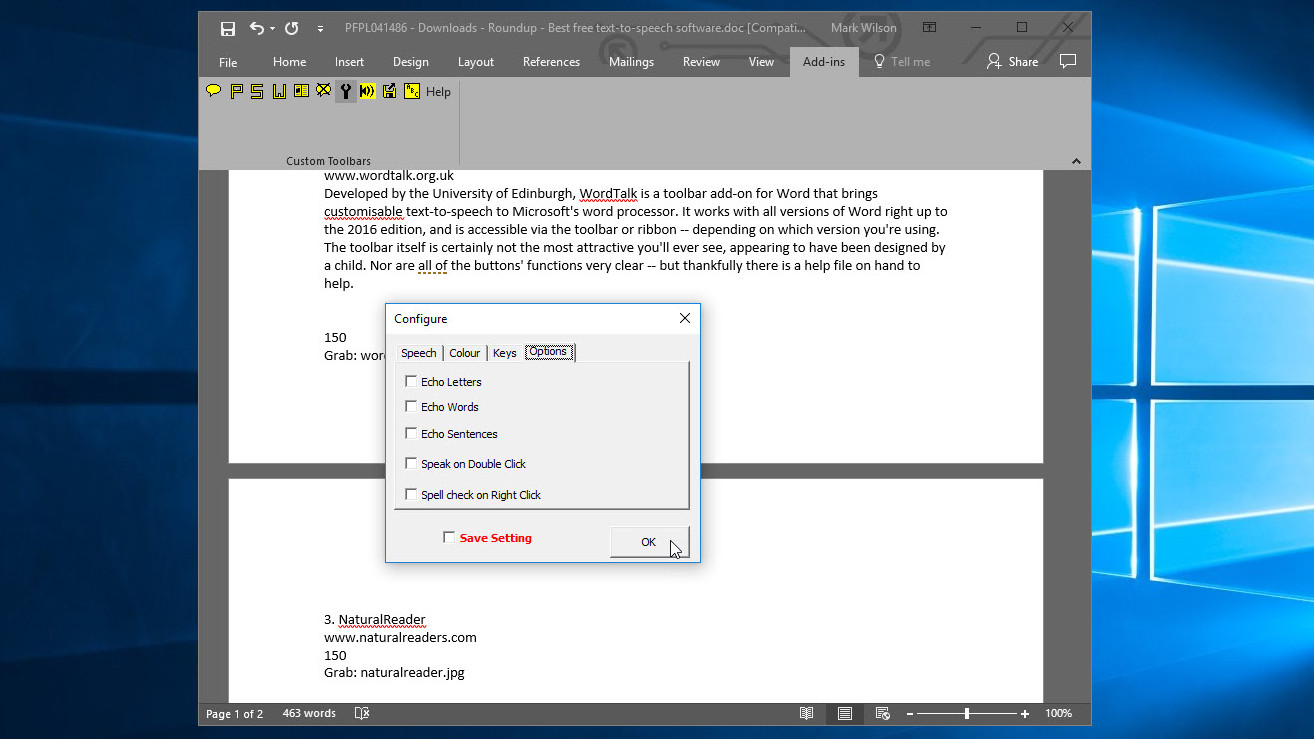Screen dimensions: 1314x739
Task: Click the www.naturalreaders.com text in document
Action: pyautogui.click(x=400, y=637)
